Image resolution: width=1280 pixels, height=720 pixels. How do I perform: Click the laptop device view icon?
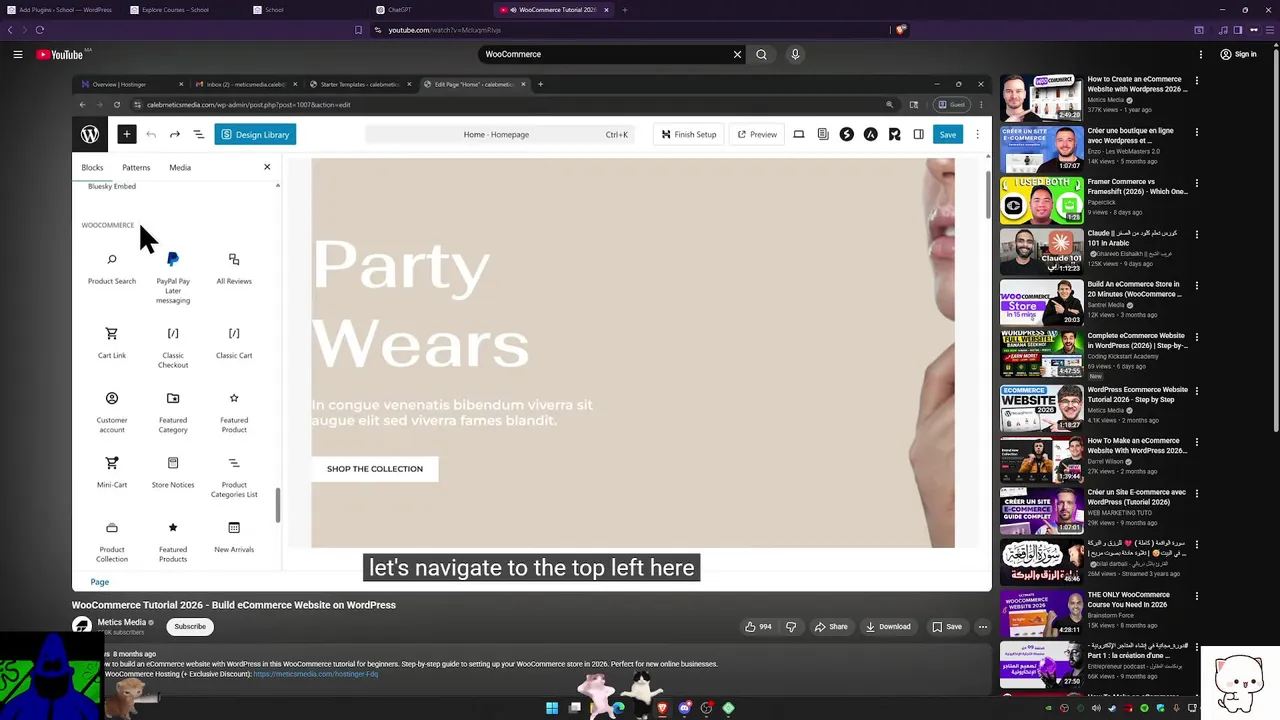point(798,134)
